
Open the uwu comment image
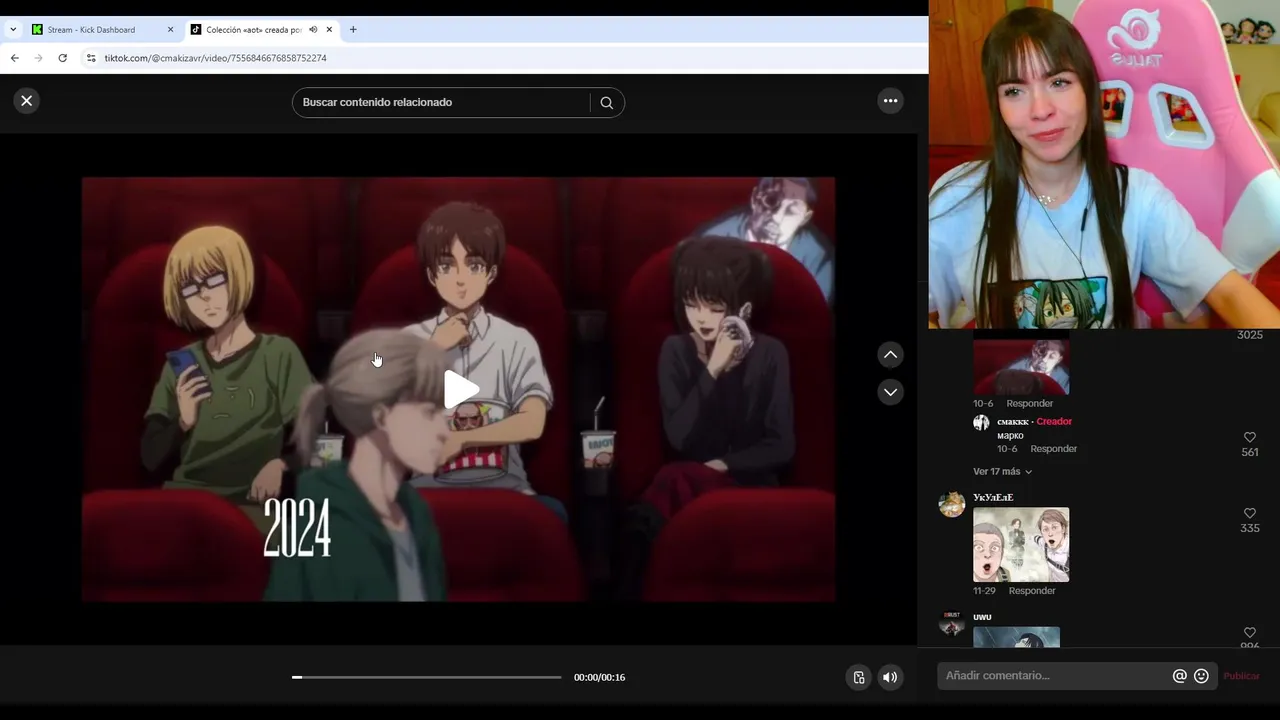click(x=1016, y=637)
